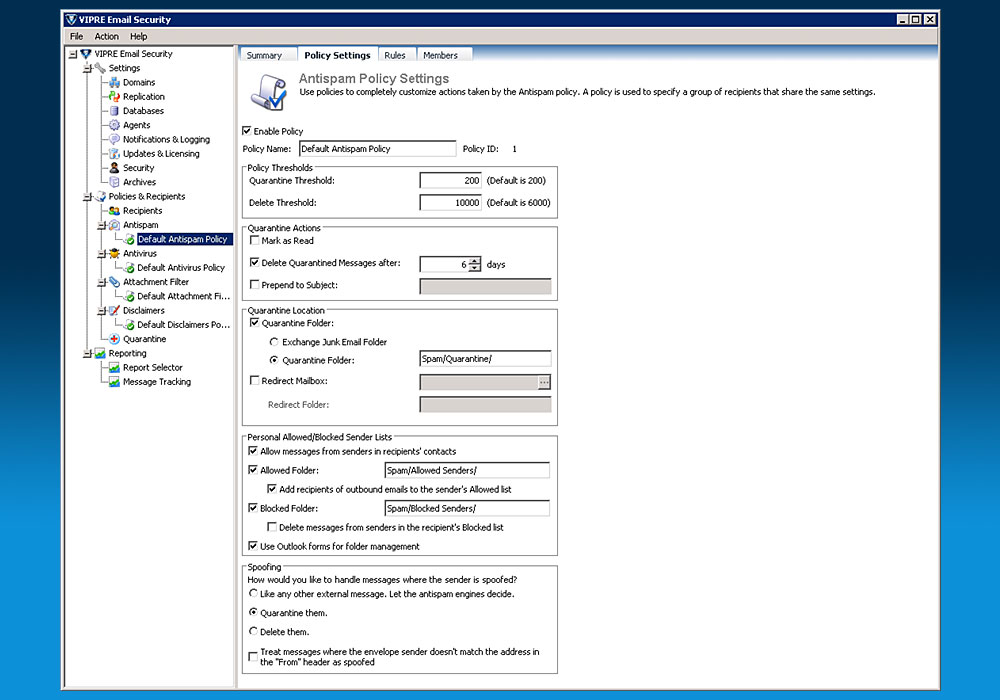
Task: Collapse the Reporting tree node
Action: click(87, 354)
